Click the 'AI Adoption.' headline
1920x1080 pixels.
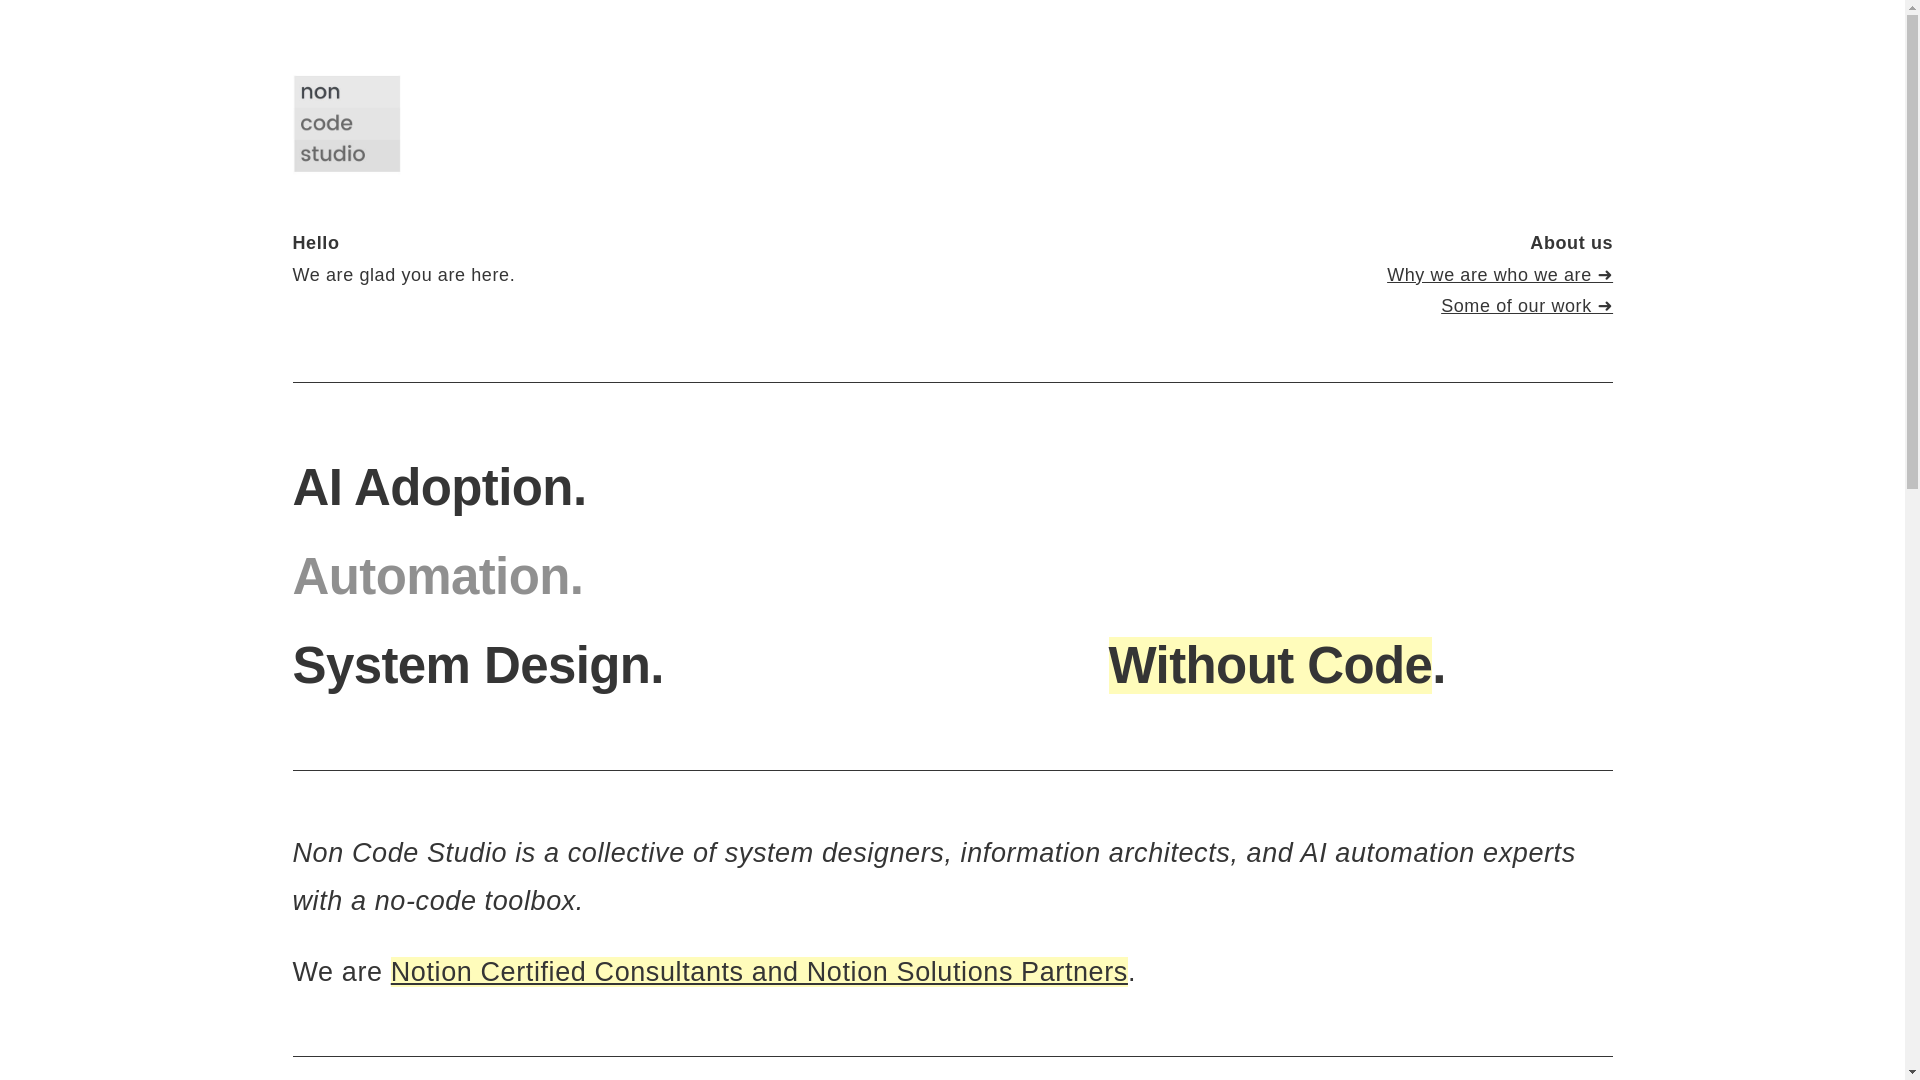pyautogui.click(x=439, y=488)
